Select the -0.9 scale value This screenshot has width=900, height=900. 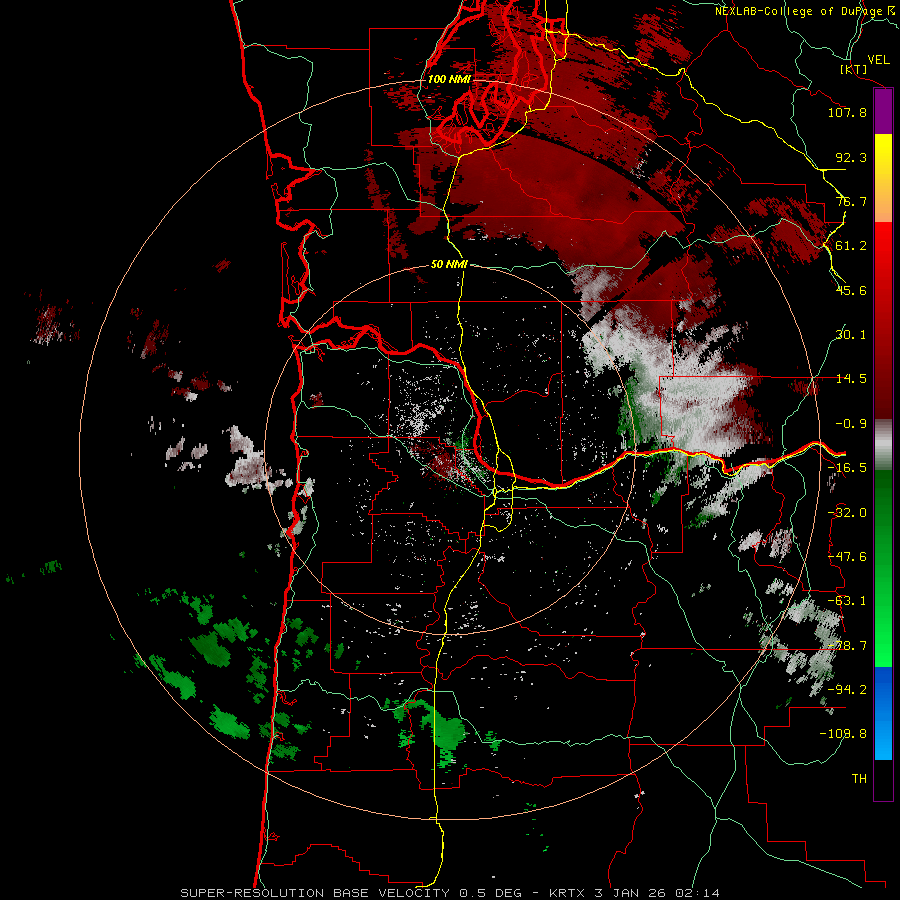[851, 424]
